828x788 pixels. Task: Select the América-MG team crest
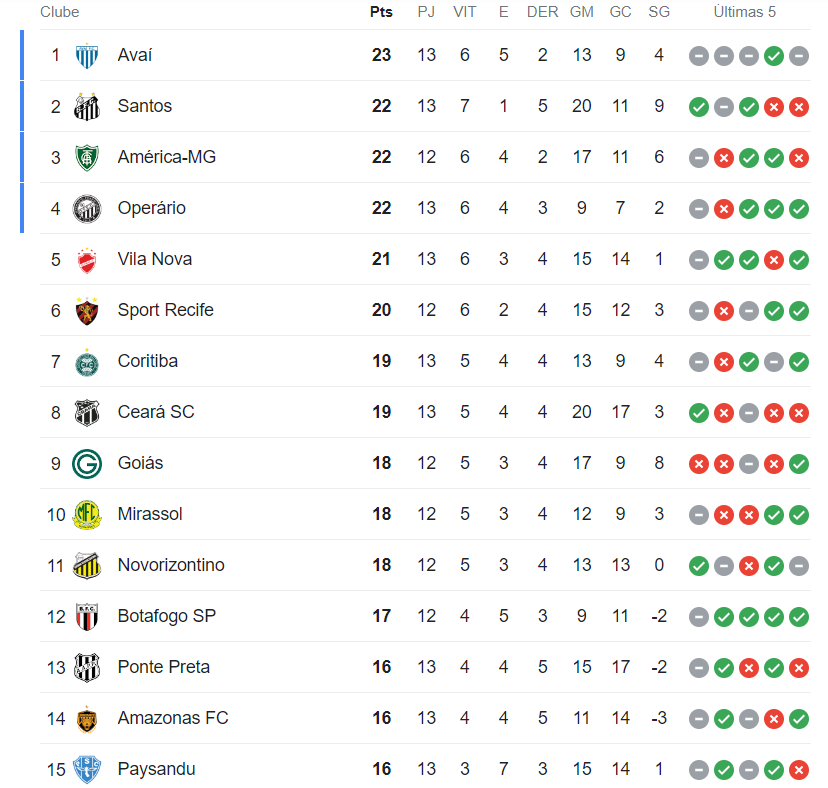coord(87,157)
